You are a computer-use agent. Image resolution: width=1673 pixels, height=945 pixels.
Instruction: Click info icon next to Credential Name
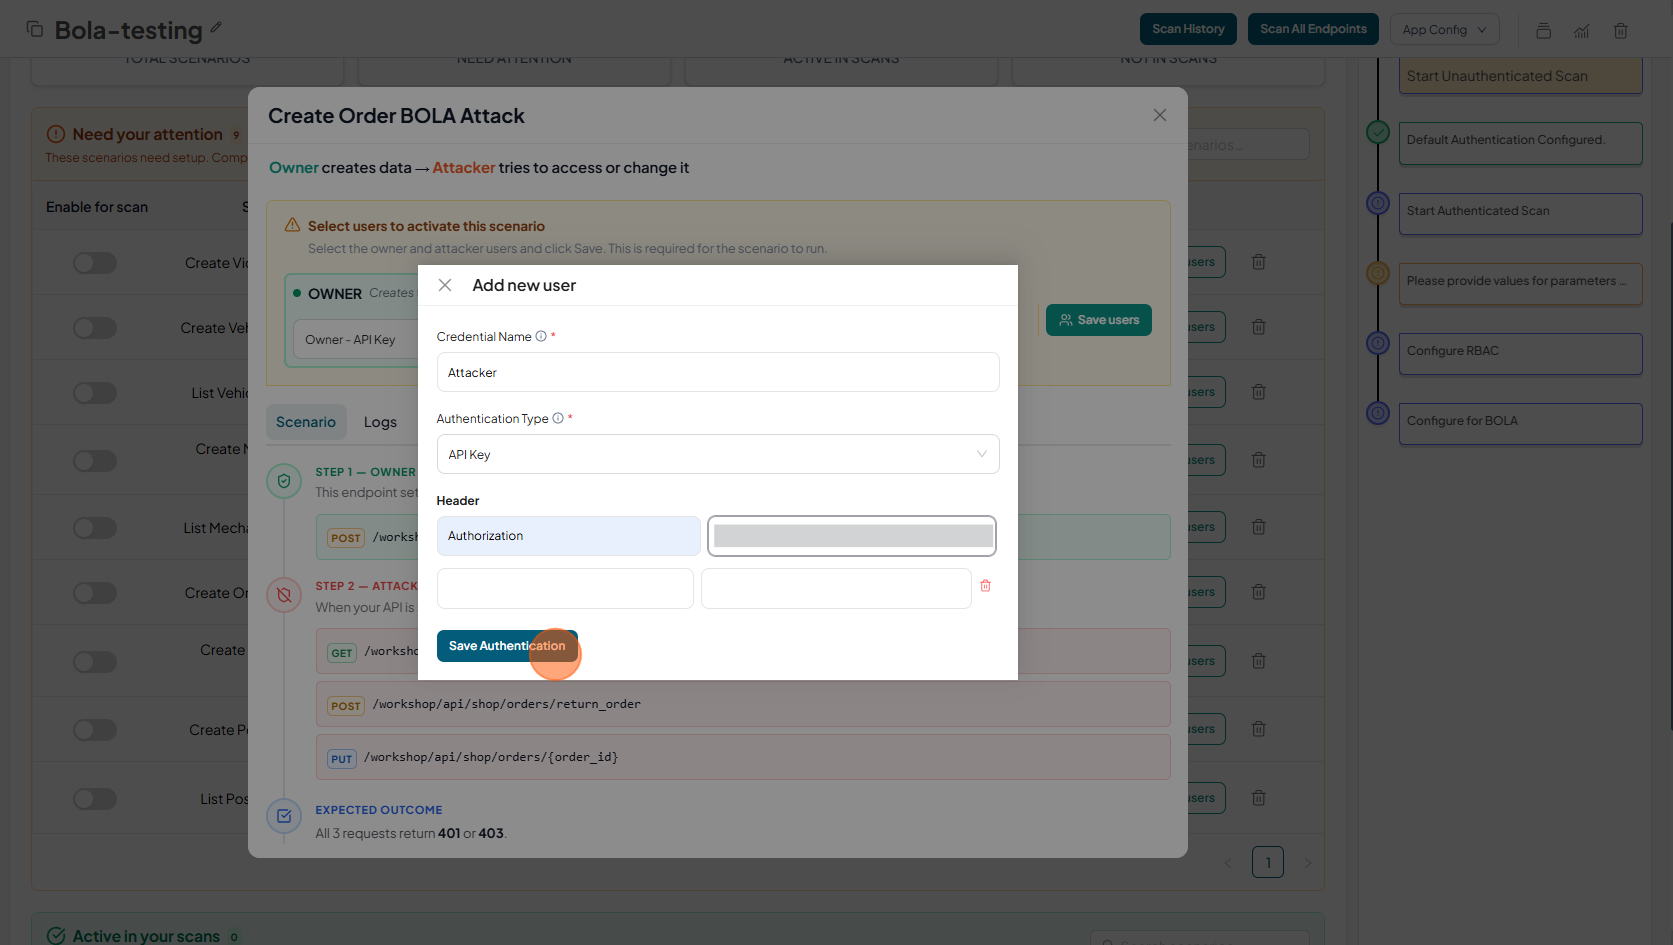click(541, 337)
